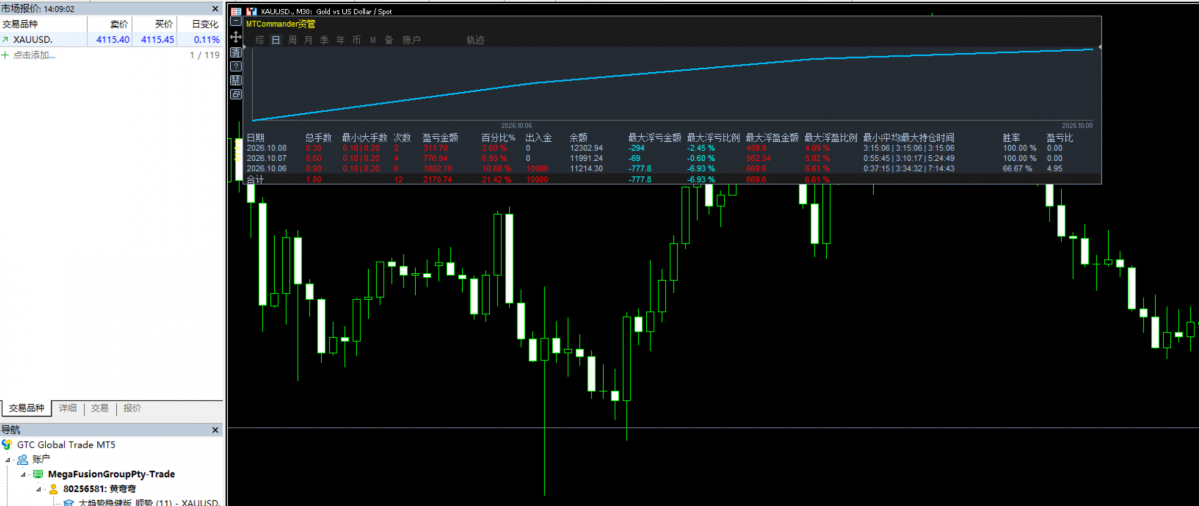Select the MegaFusionGroupPty-Trade tree item

coord(111,474)
